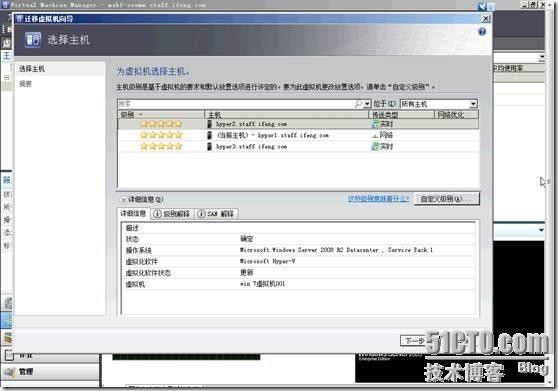Close the migration wizard dialog

(x=485, y=19)
